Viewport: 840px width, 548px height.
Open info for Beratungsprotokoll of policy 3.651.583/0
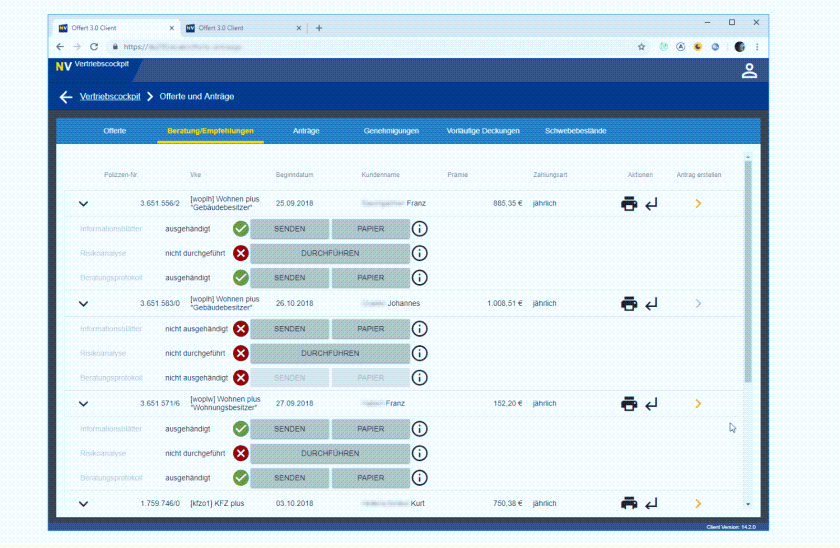[x=419, y=378]
